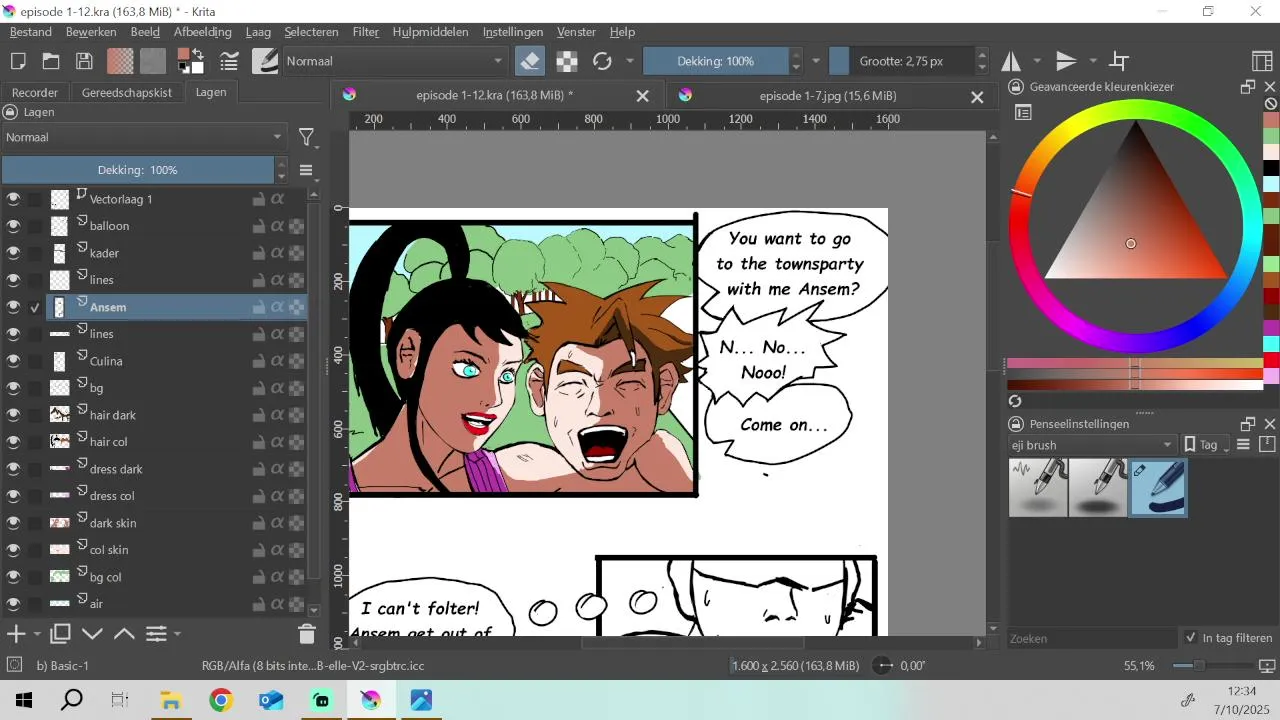Viewport: 1280px width, 720px height.
Task: Expand the add-layer type dropdown arrow
Action: pos(37,634)
